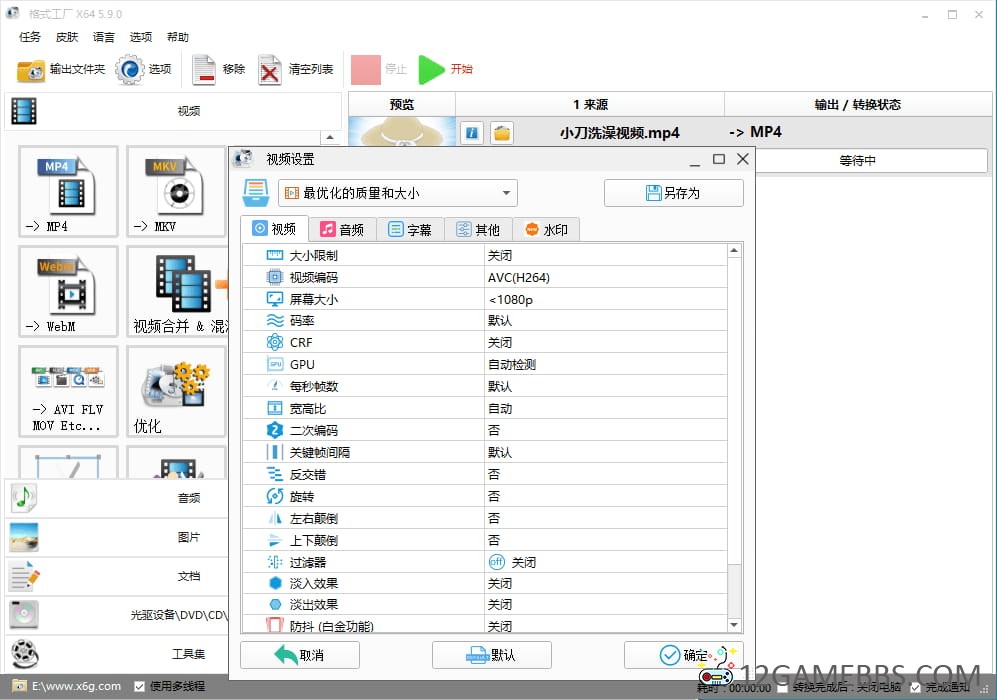Click the 淡出效果 row label
The image size is (997, 700).
[313, 605]
